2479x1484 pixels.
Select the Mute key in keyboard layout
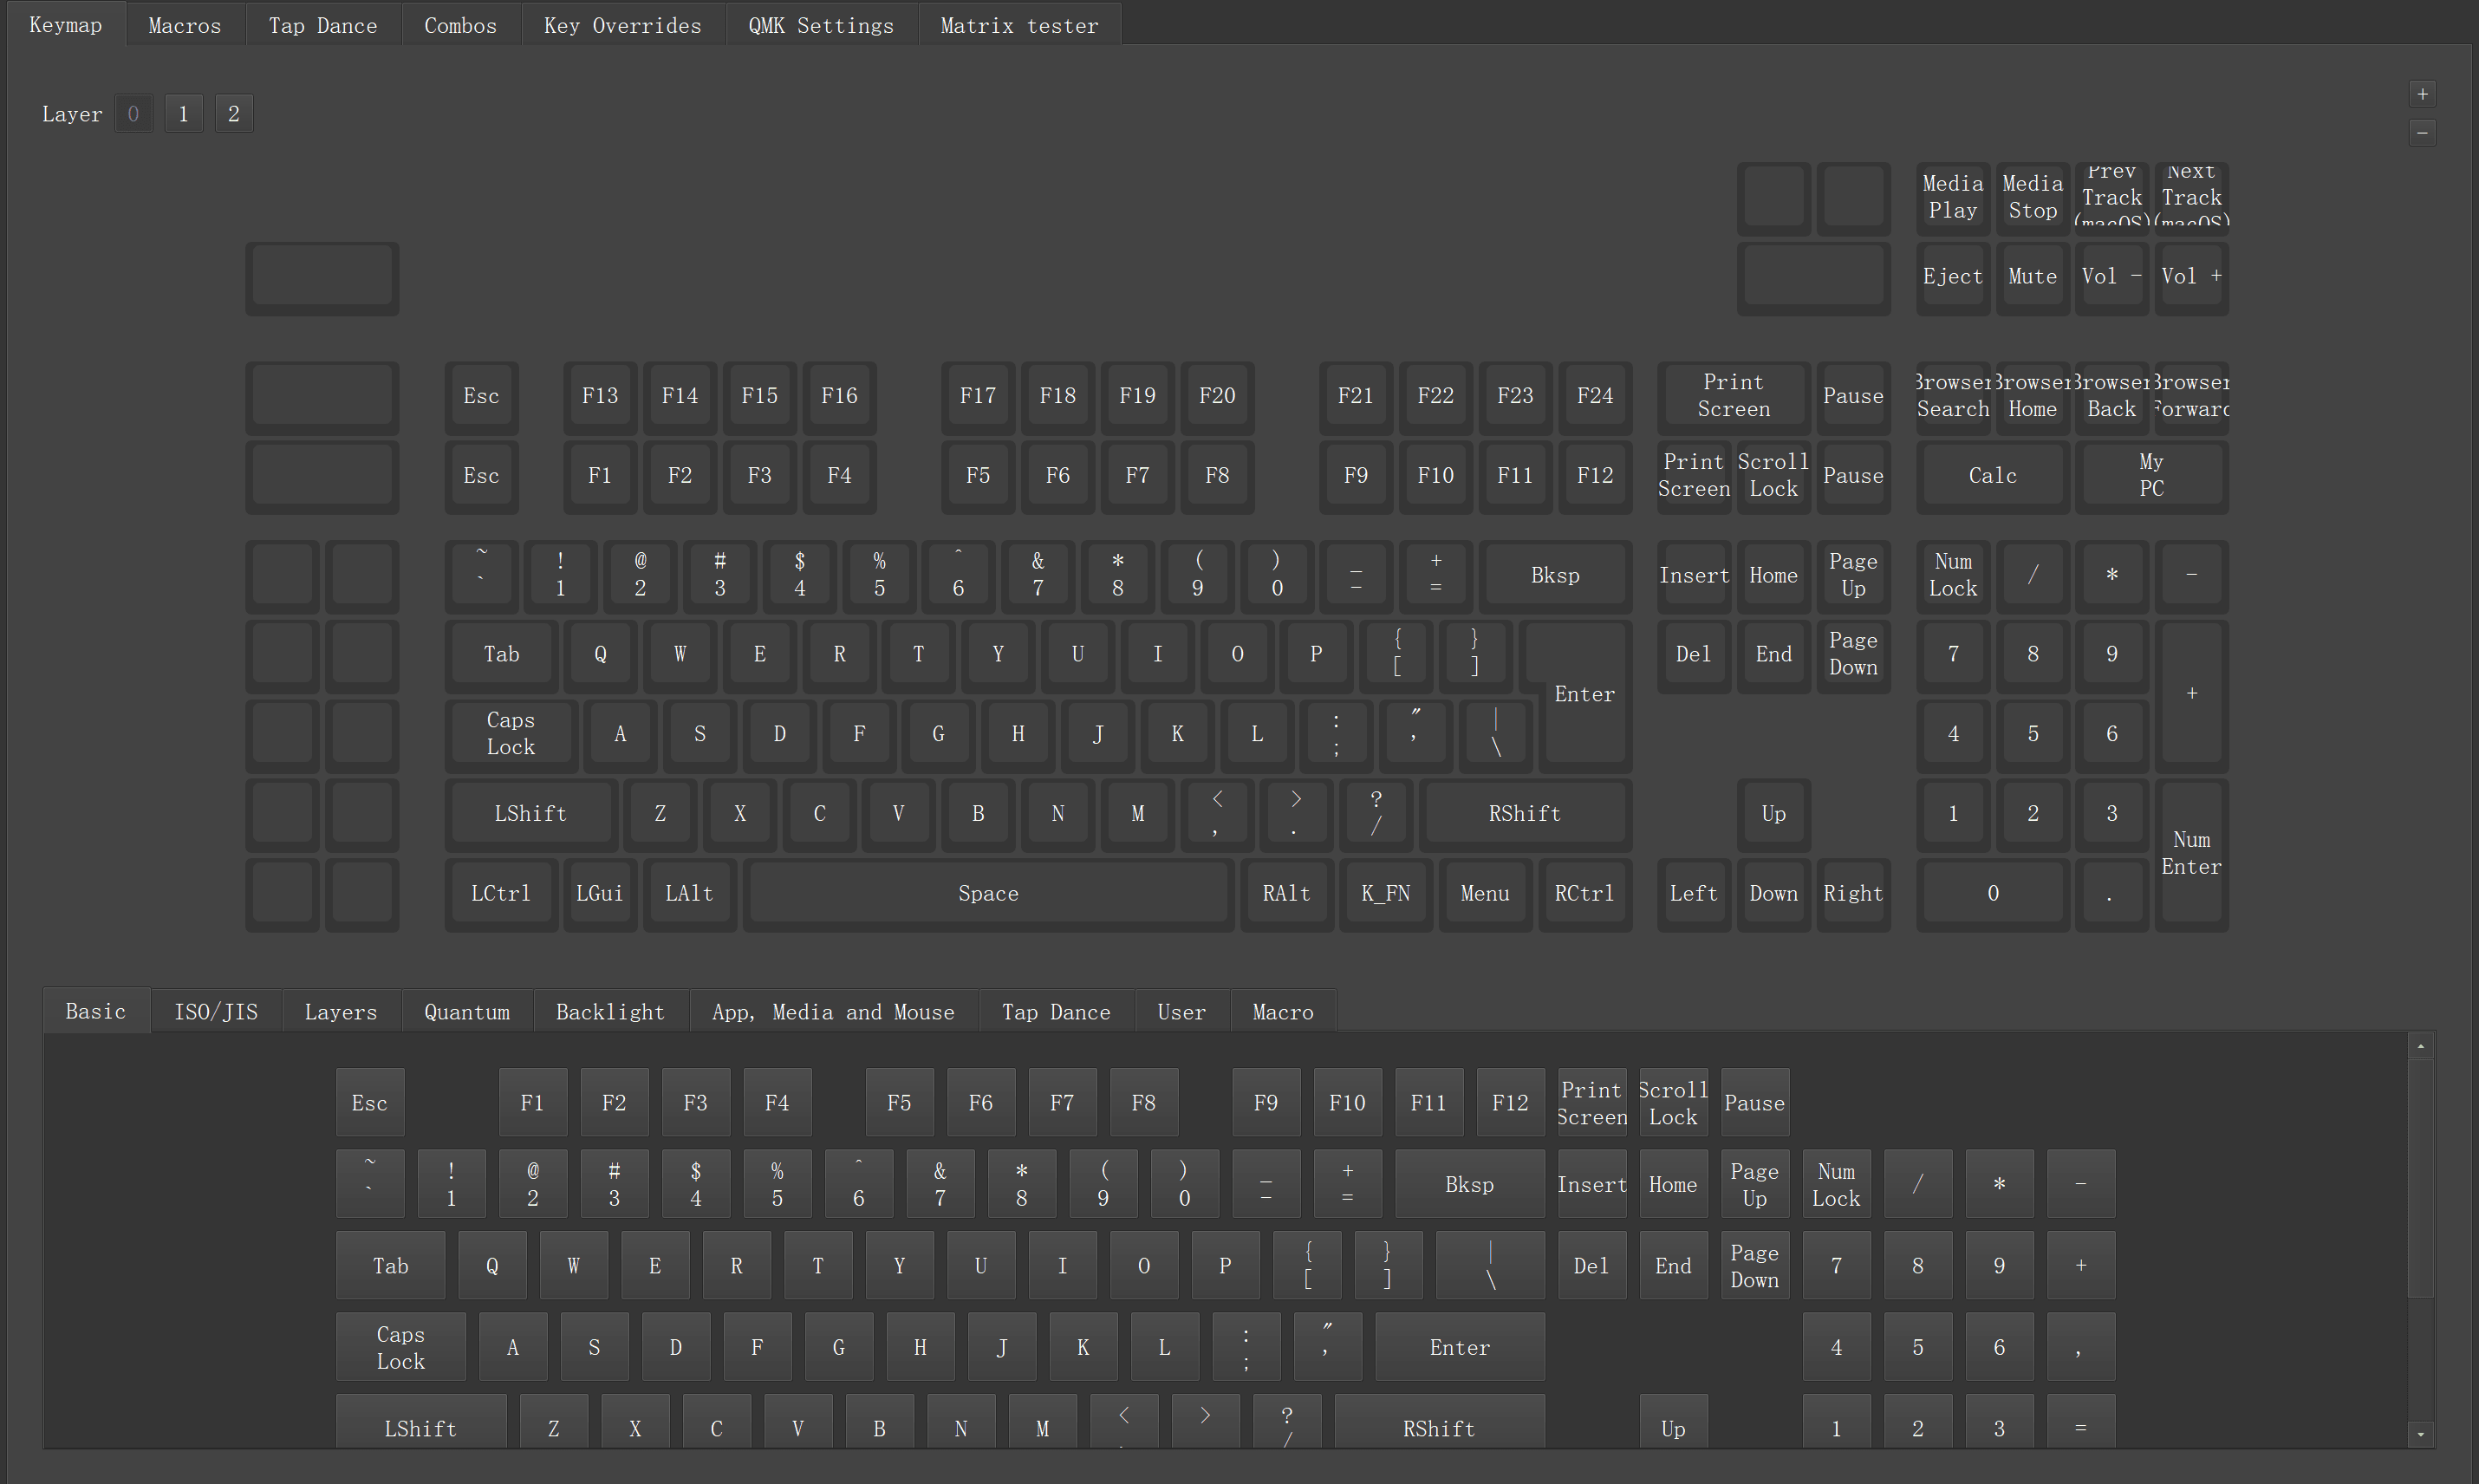[x=2032, y=276]
